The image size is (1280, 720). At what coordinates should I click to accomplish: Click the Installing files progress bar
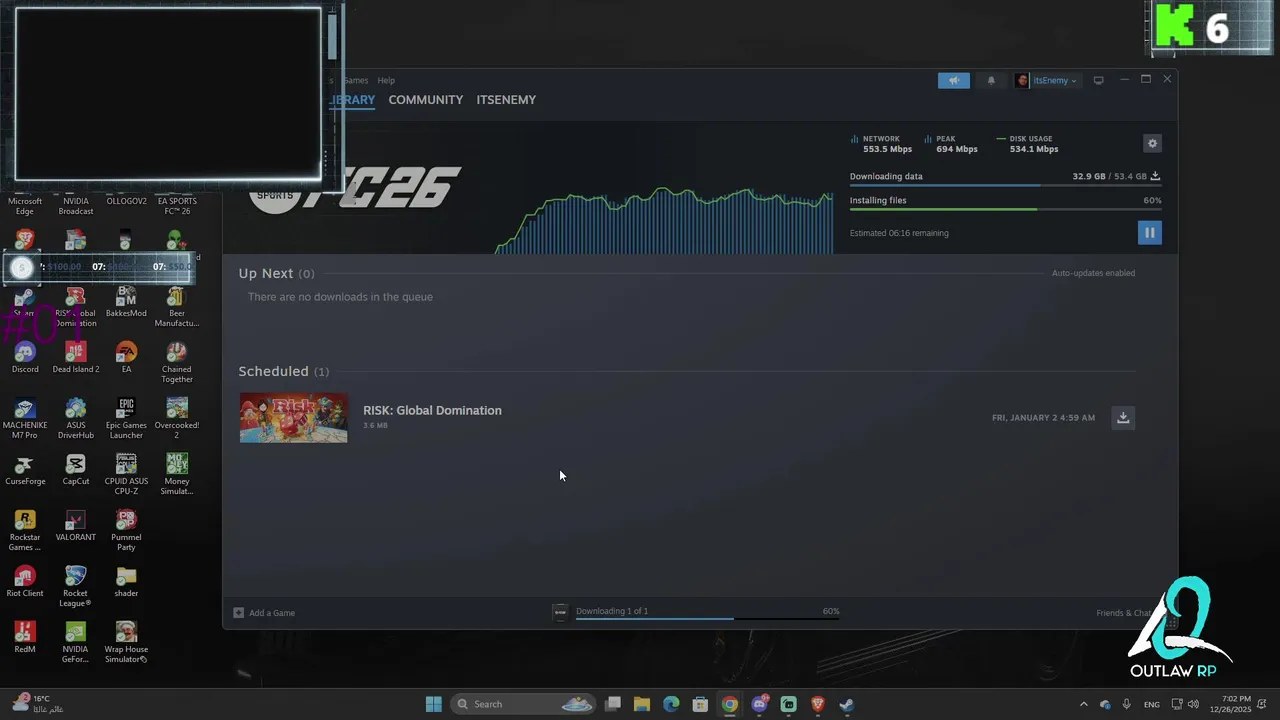pos(1005,209)
